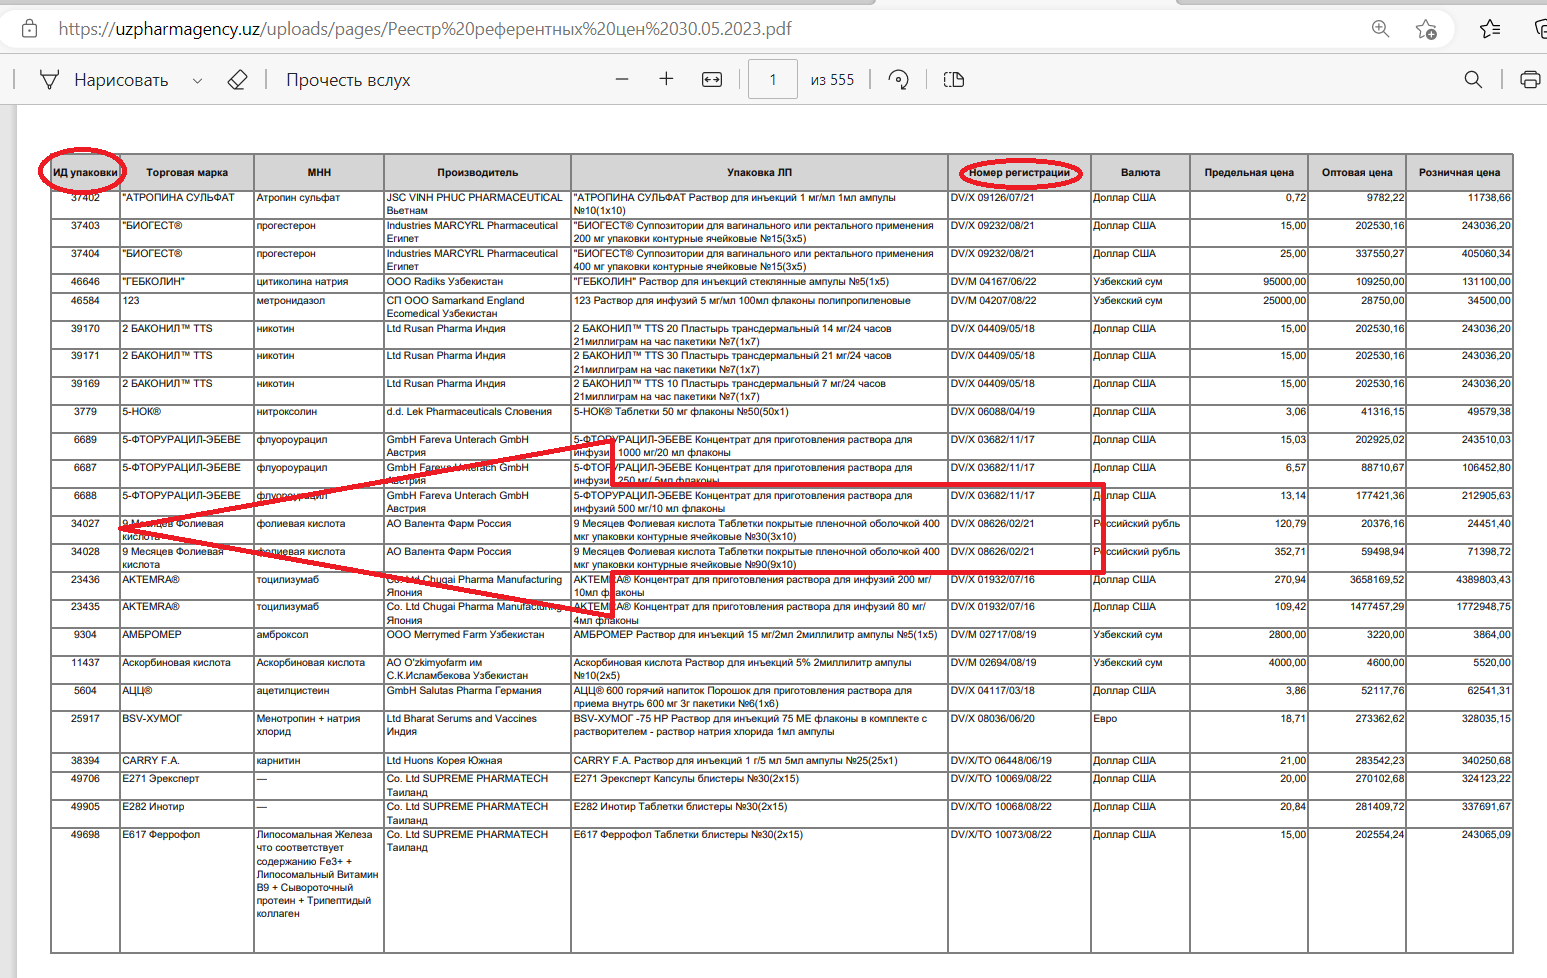1547x978 pixels.
Task: Click the site info lock icon
Action: click(30, 29)
